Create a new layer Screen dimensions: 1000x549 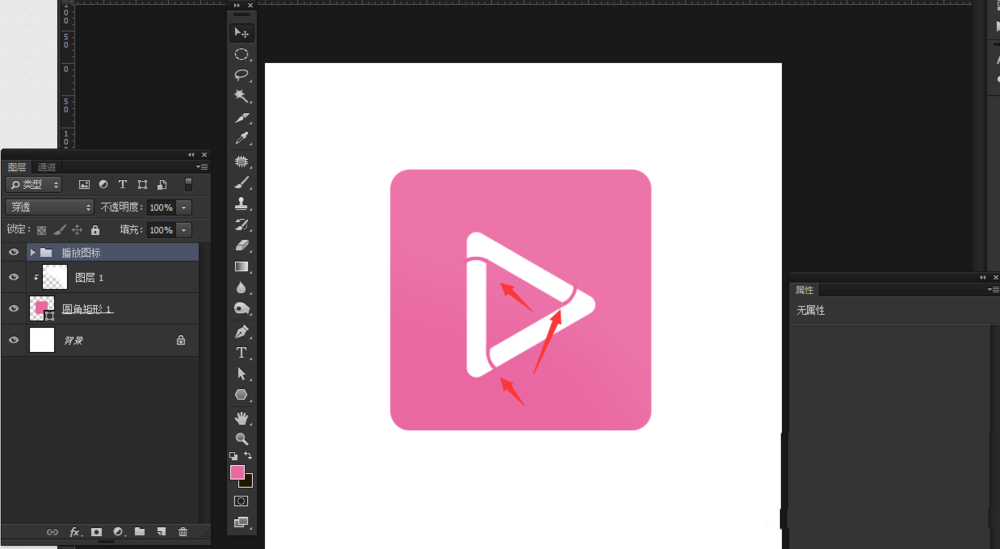point(161,532)
